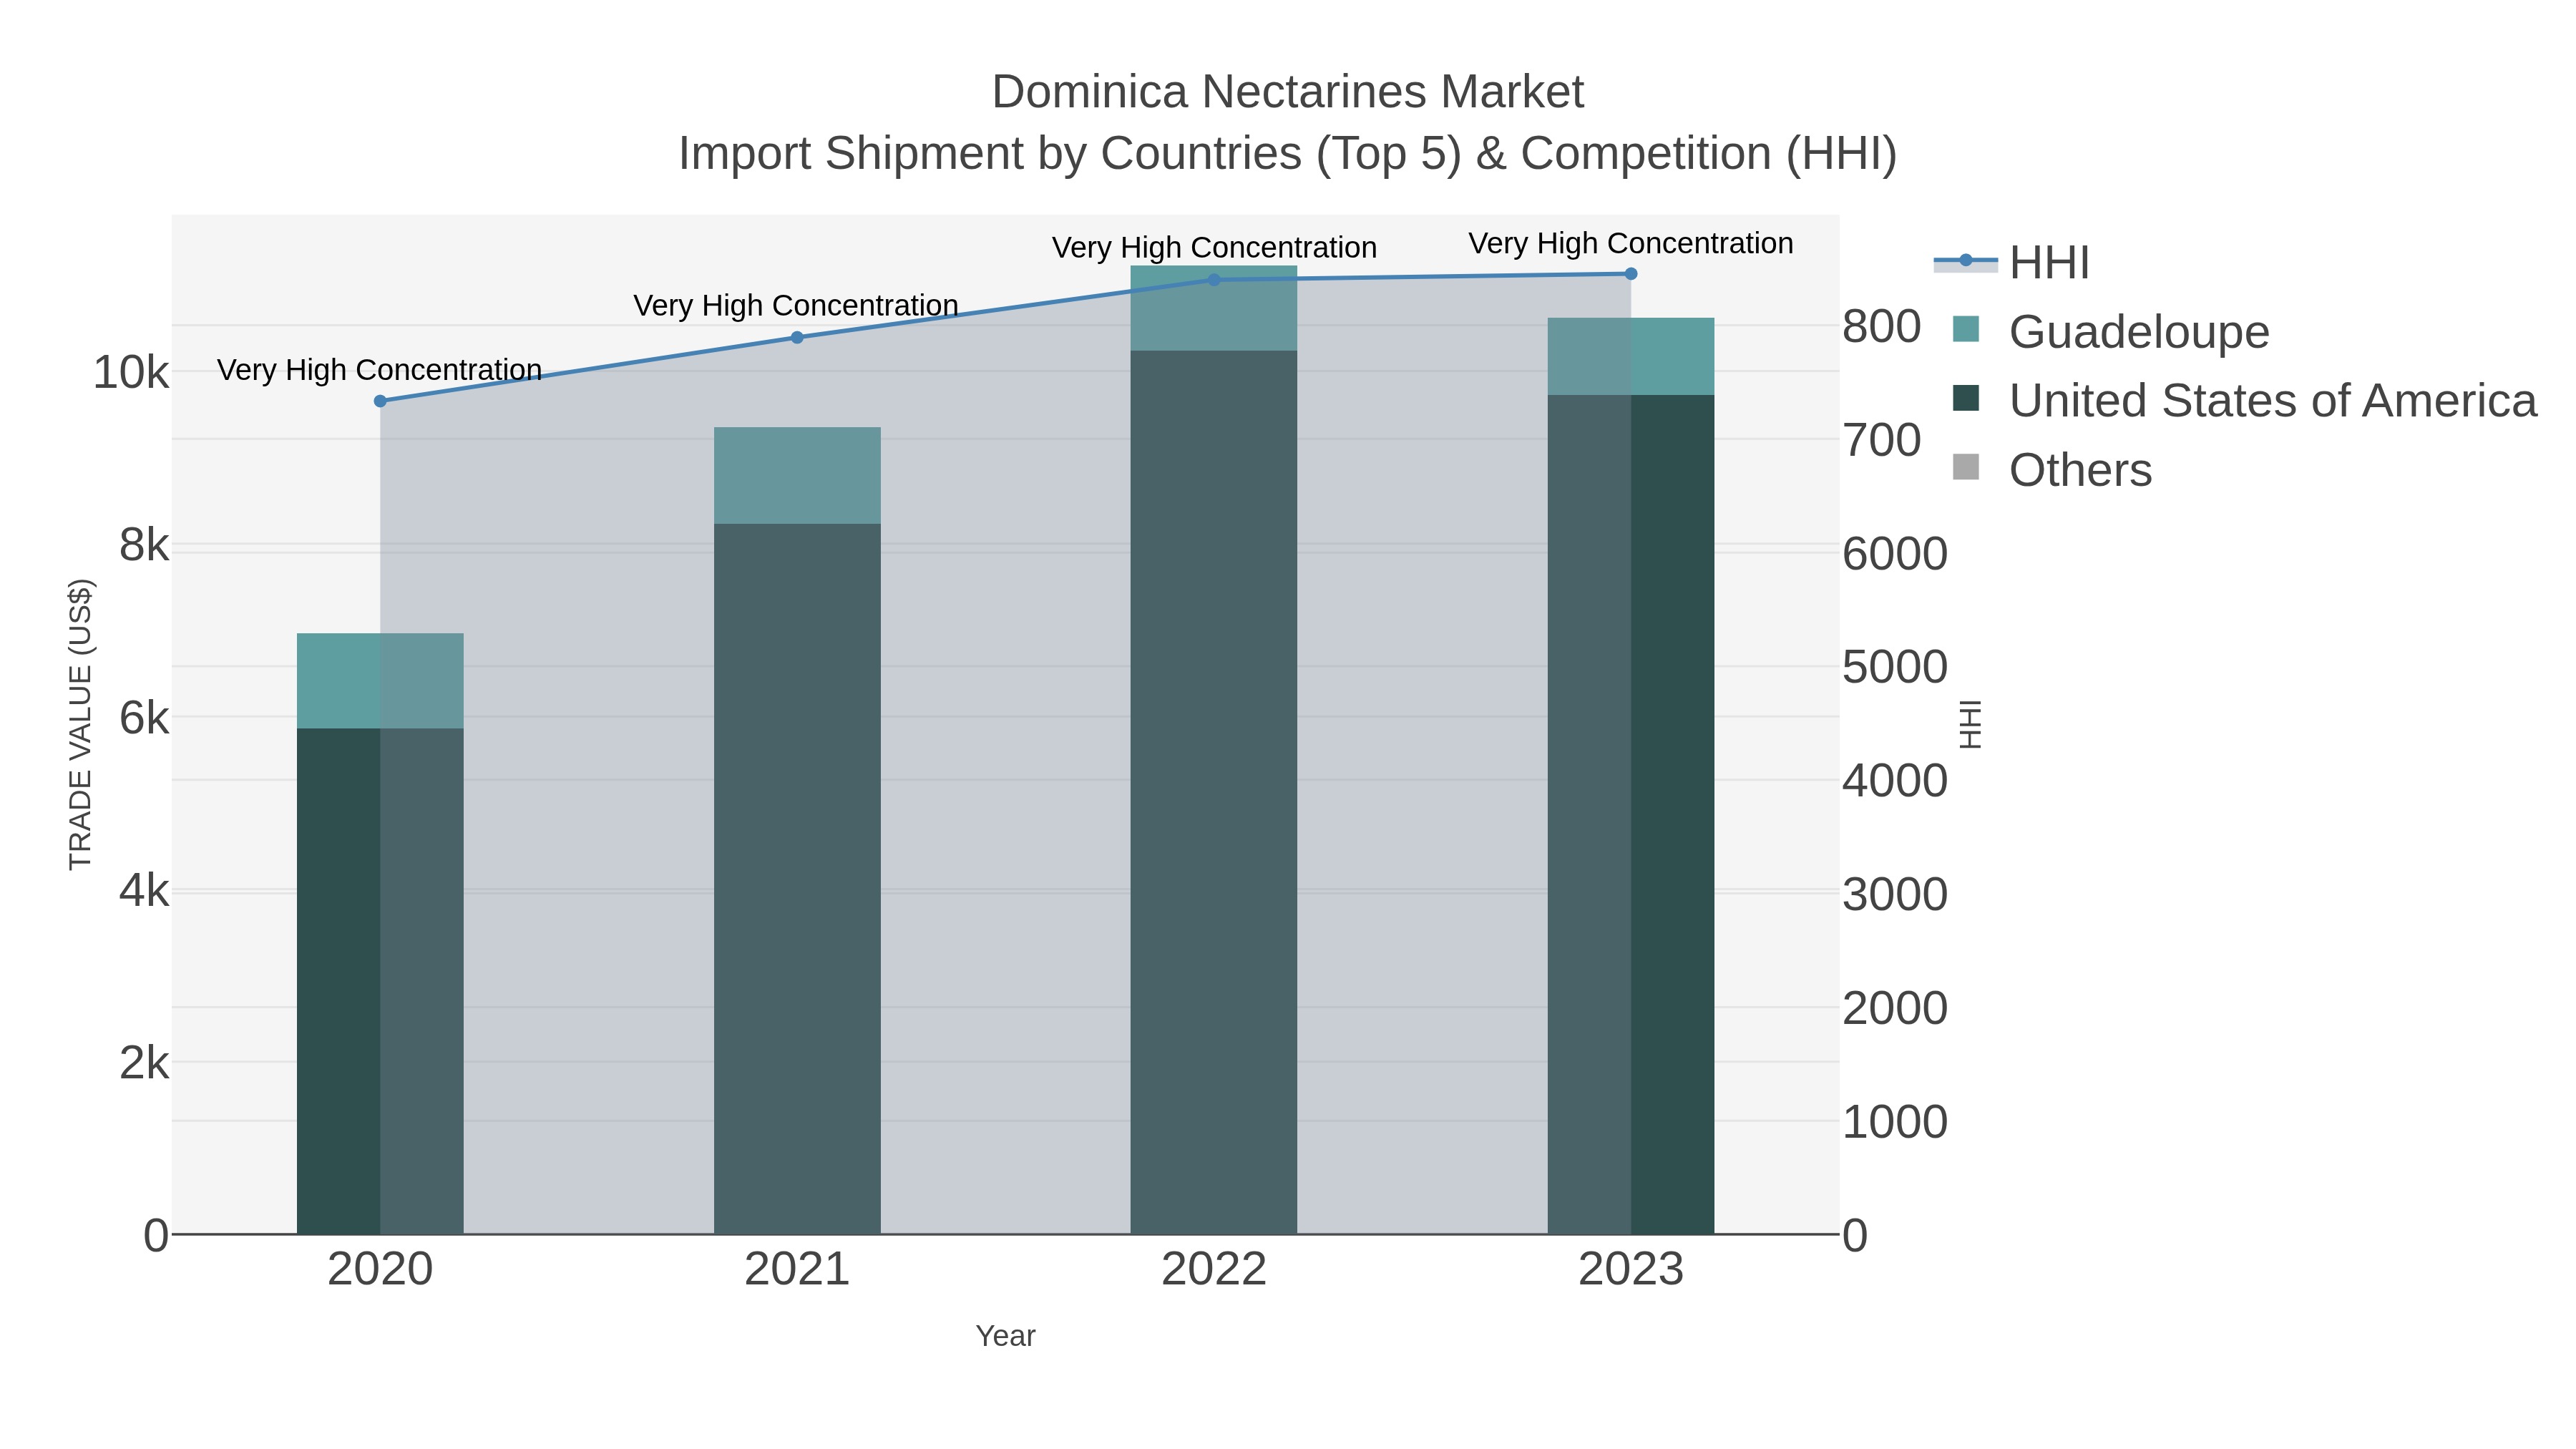Viewport: 2576px width, 1449px height.
Task: Click the vertical HHI right axis title
Action: pyautogui.click(x=1970, y=724)
